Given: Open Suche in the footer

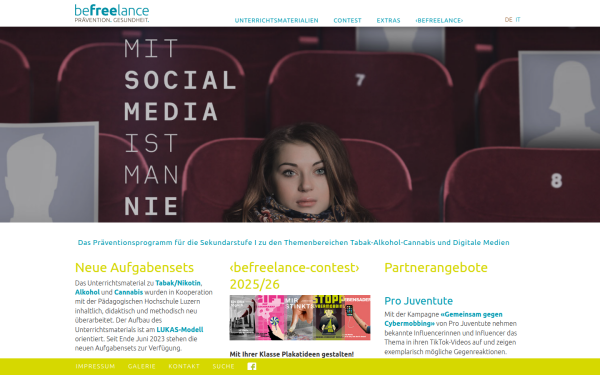Looking at the screenshot, I should pos(223,367).
